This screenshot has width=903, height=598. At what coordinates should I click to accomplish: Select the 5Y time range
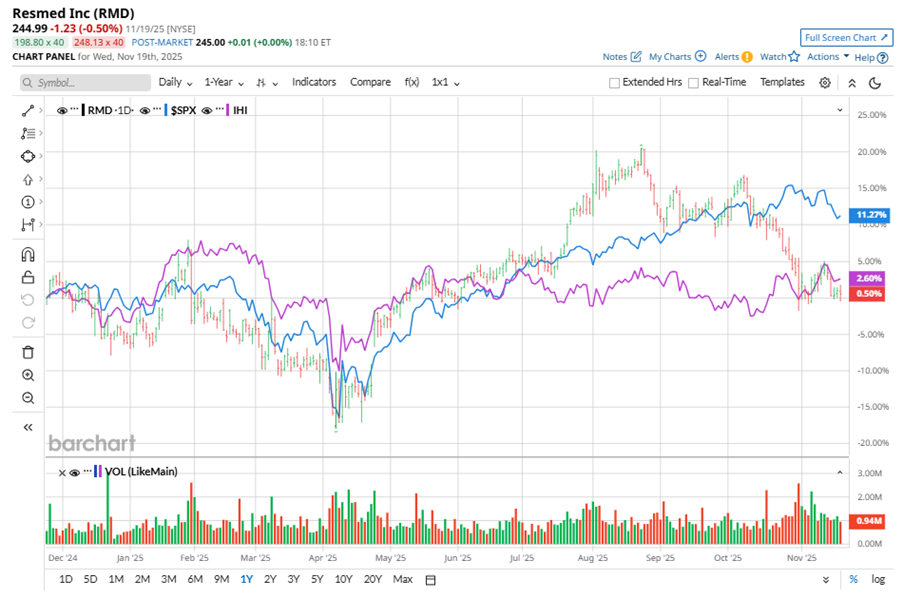(317, 579)
